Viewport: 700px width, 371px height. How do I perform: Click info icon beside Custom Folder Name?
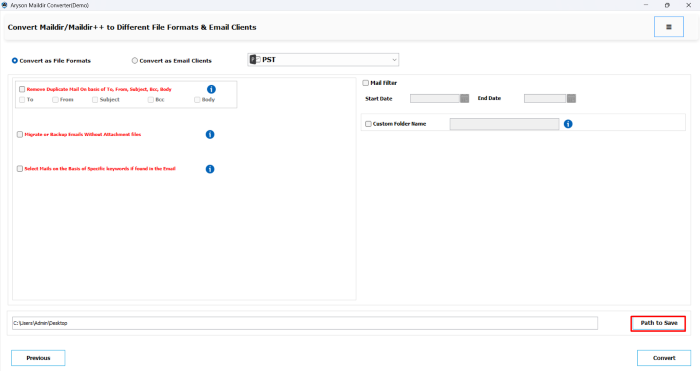(x=568, y=124)
